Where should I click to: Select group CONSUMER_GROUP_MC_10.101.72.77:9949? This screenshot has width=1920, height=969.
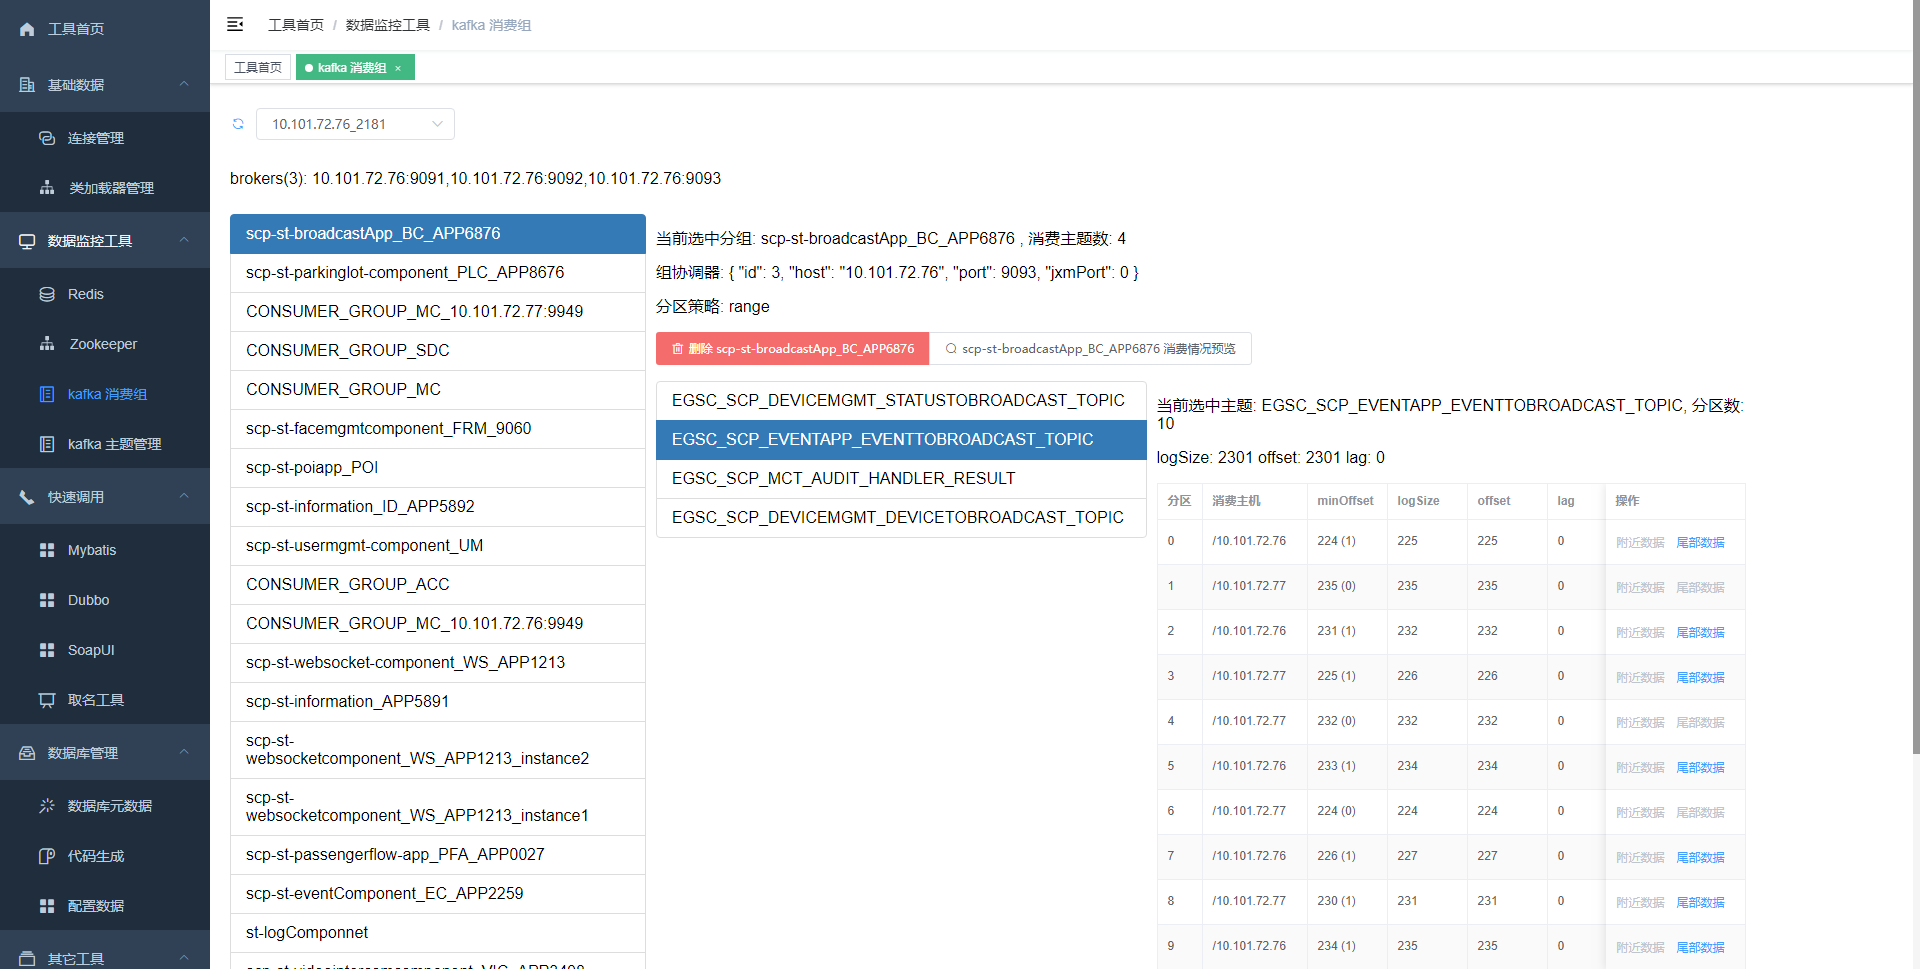438,311
